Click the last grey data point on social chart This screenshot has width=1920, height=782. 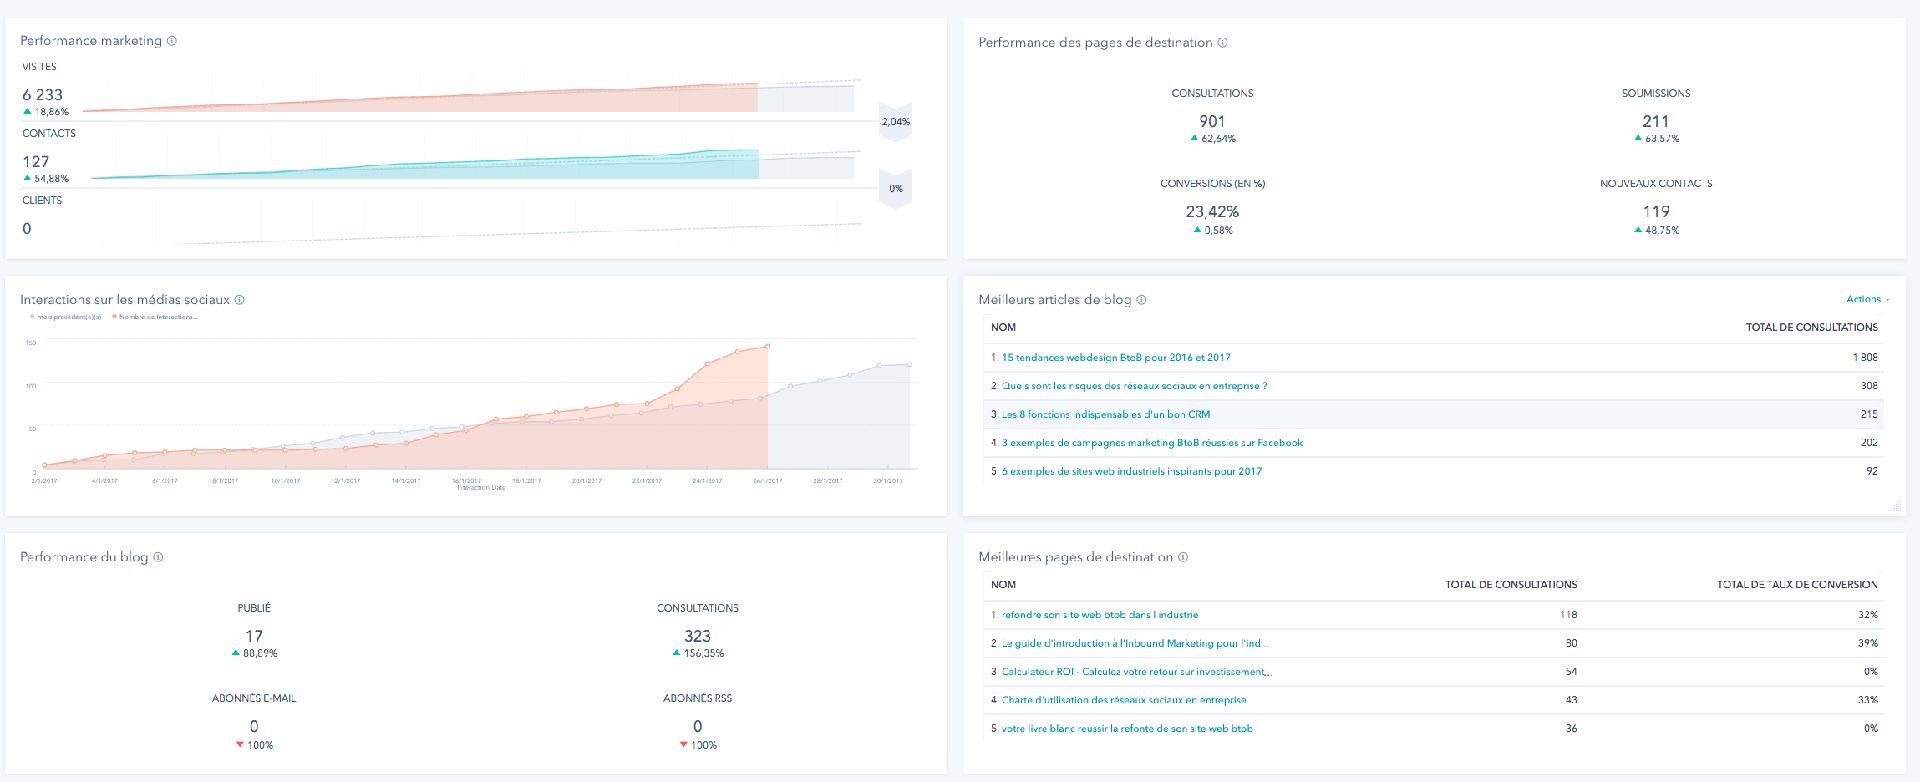(x=910, y=365)
